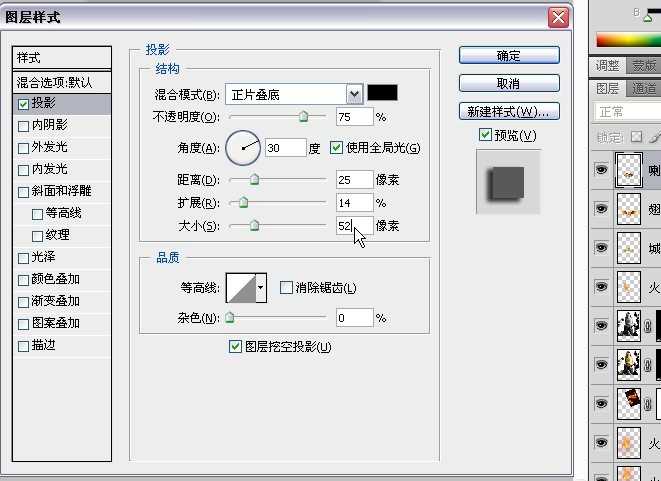The height and width of the screenshot is (481, 661).
Task: Pick a color from the spectrum ramp
Action: 628,40
